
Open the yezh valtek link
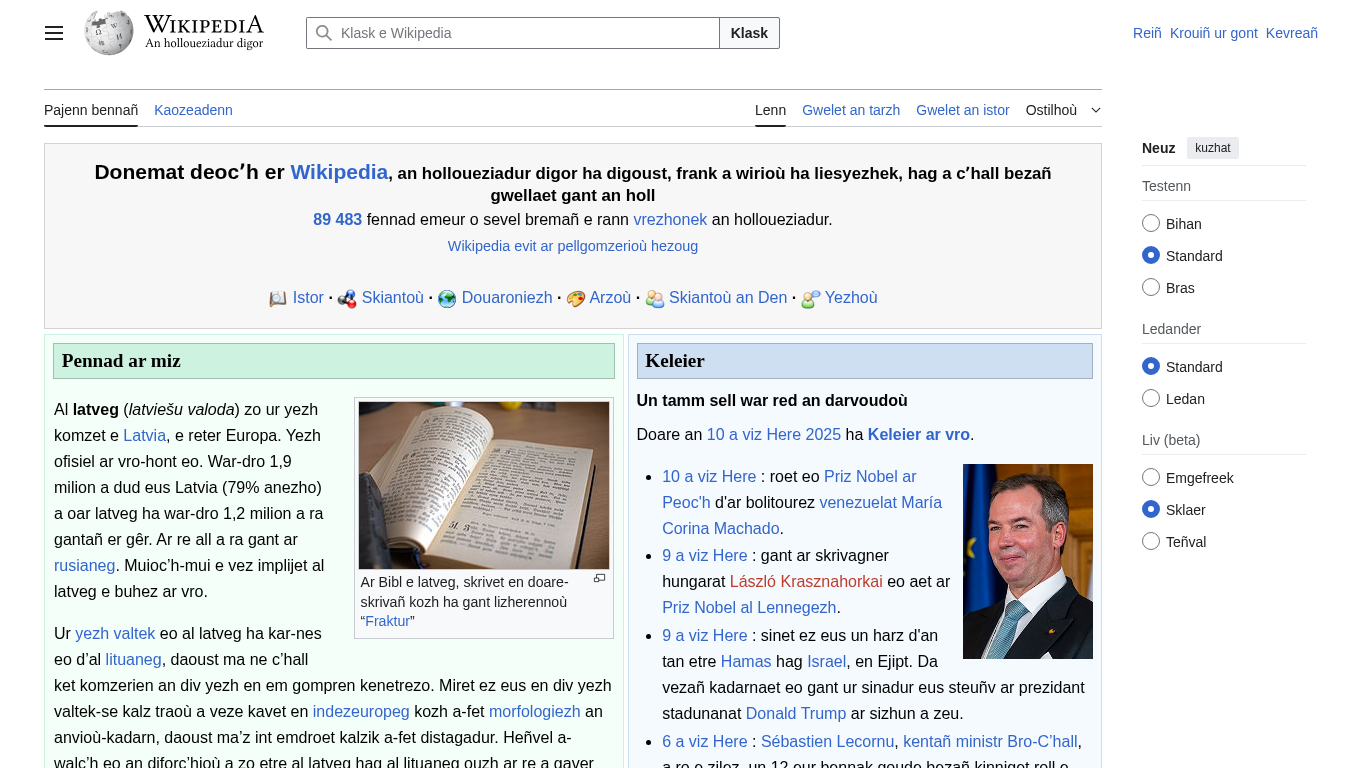click(x=115, y=633)
